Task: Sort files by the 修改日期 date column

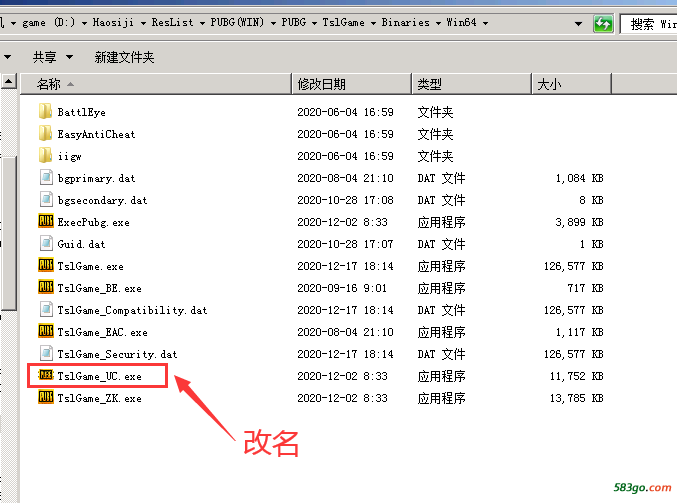Action: (x=351, y=84)
